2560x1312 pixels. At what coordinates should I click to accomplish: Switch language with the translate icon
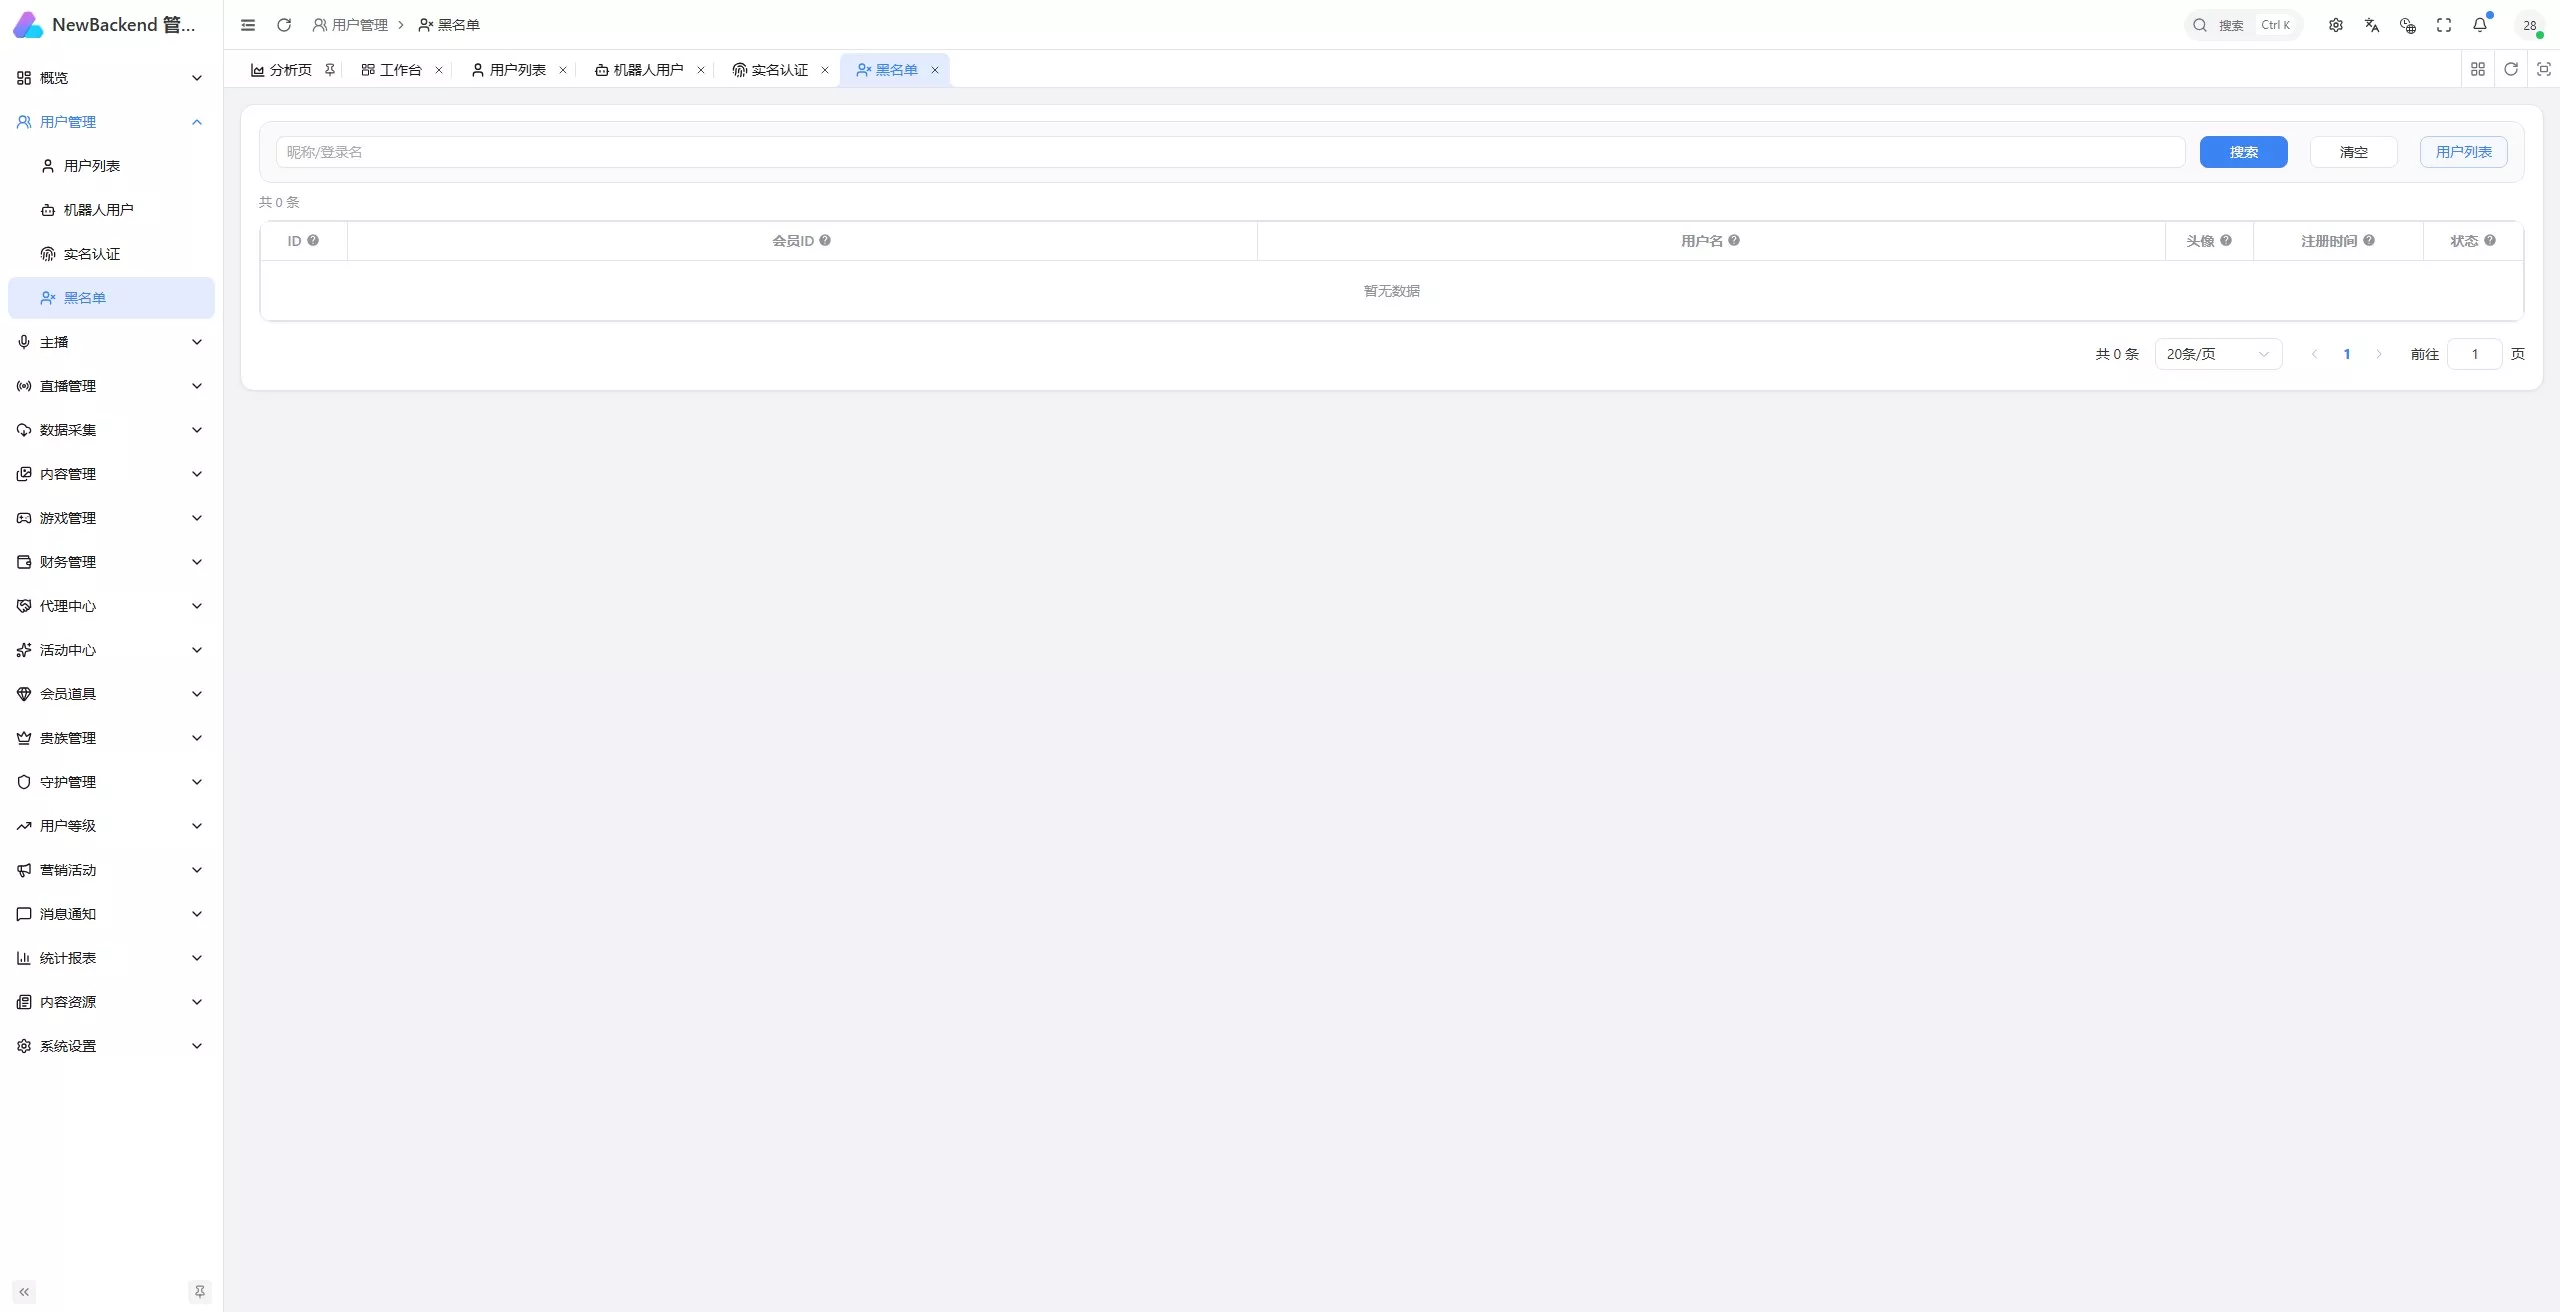pyautogui.click(x=2372, y=25)
